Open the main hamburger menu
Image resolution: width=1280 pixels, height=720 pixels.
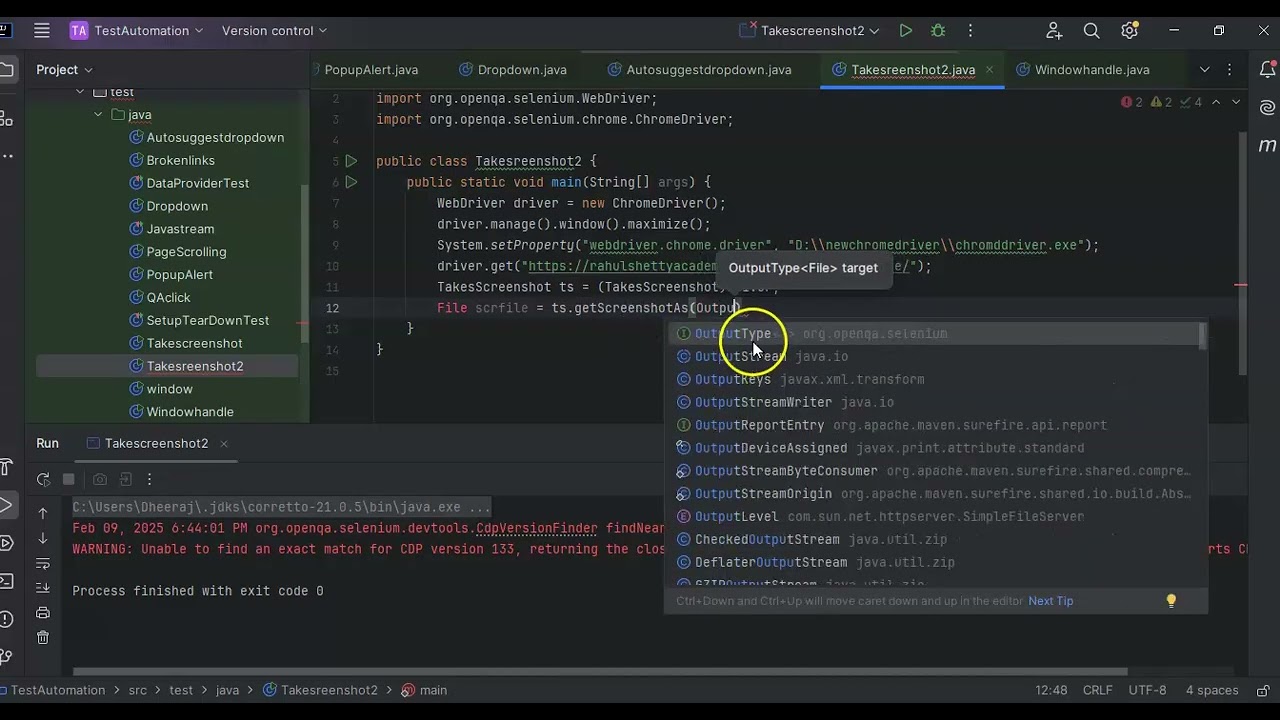[41, 31]
